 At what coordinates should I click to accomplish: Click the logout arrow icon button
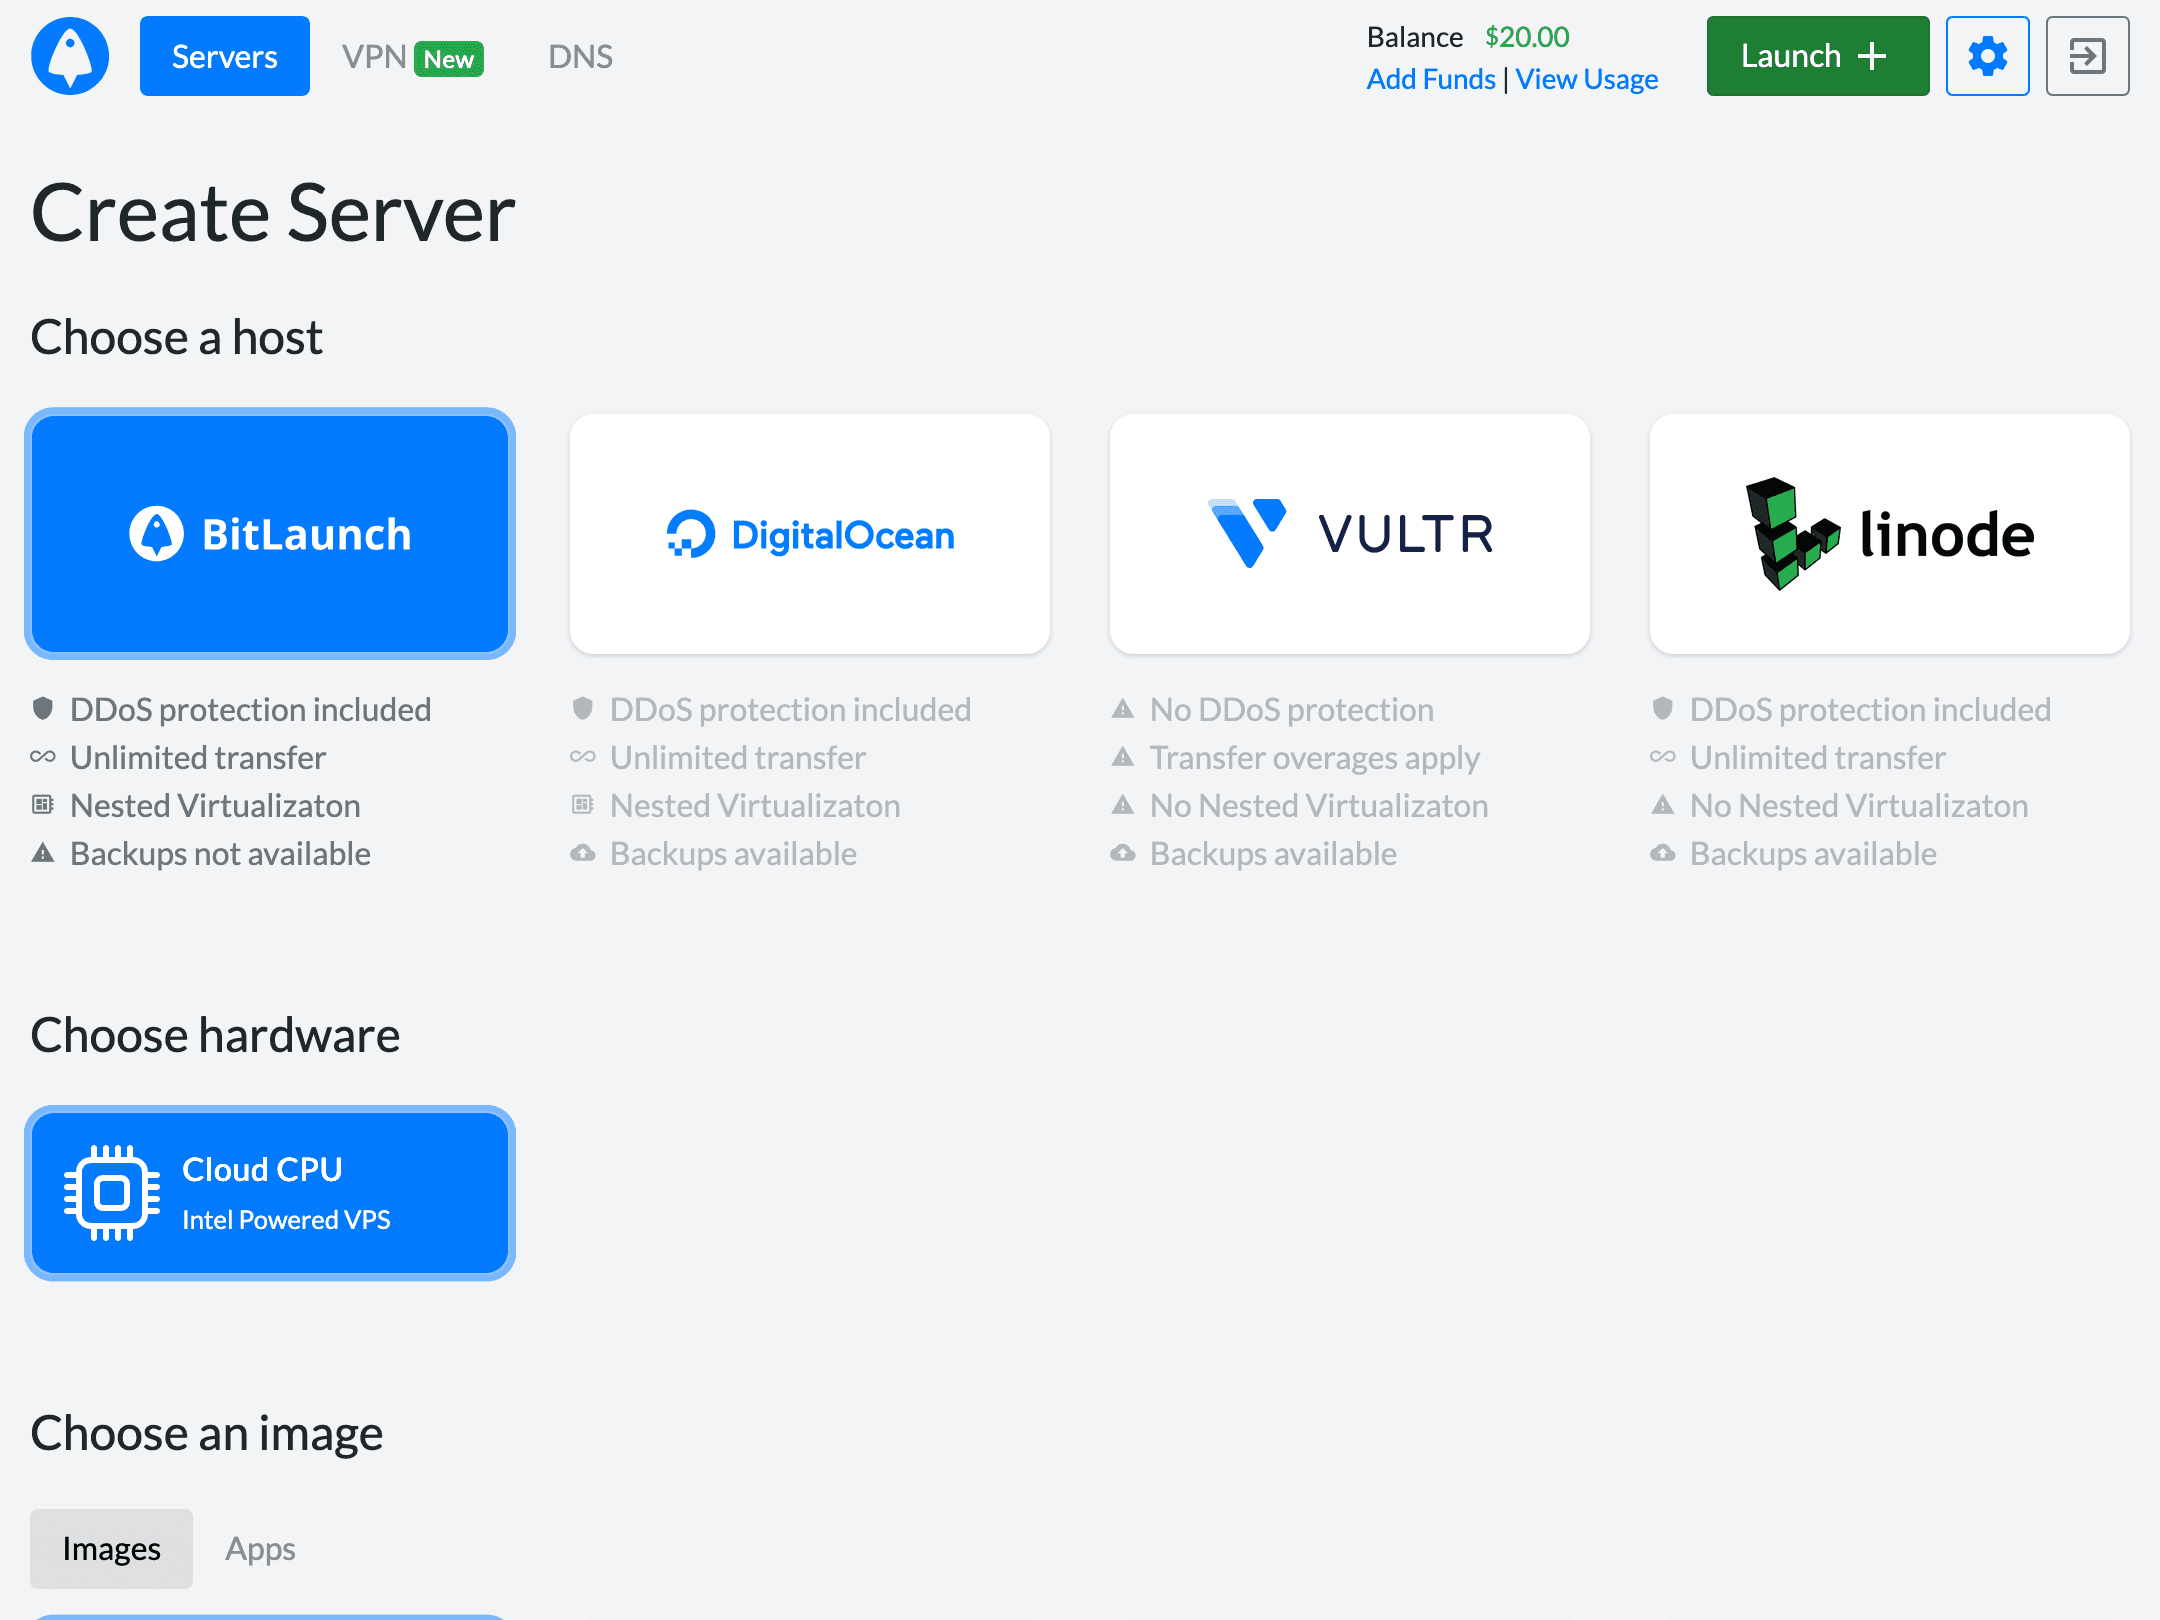click(2087, 56)
